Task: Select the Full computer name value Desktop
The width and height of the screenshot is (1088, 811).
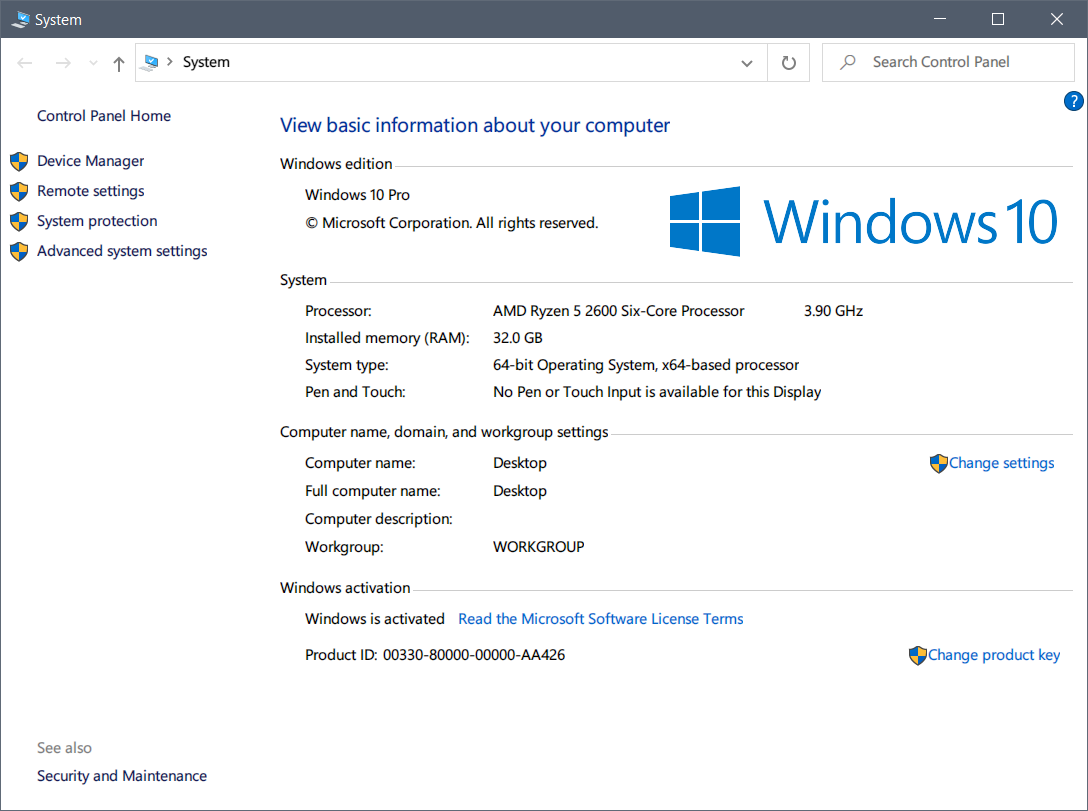Action: coord(520,490)
